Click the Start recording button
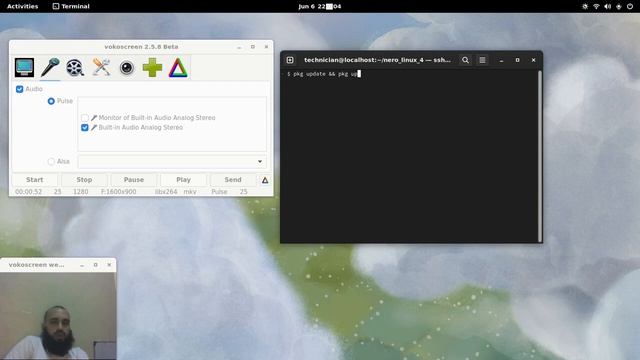The height and width of the screenshot is (360, 640). click(35, 180)
